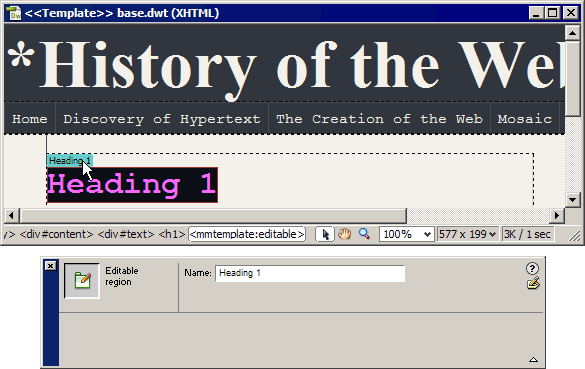Close the base.dwt document window
This screenshot has width=585, height=369.
tap(571, 13)
